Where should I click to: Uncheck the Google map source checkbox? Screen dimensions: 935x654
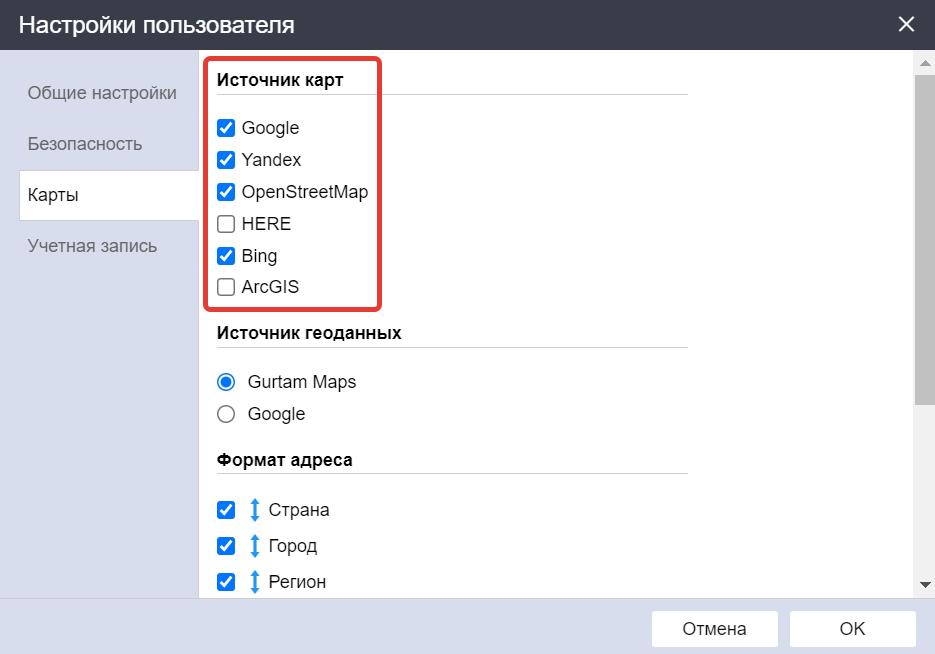(226, 128)
